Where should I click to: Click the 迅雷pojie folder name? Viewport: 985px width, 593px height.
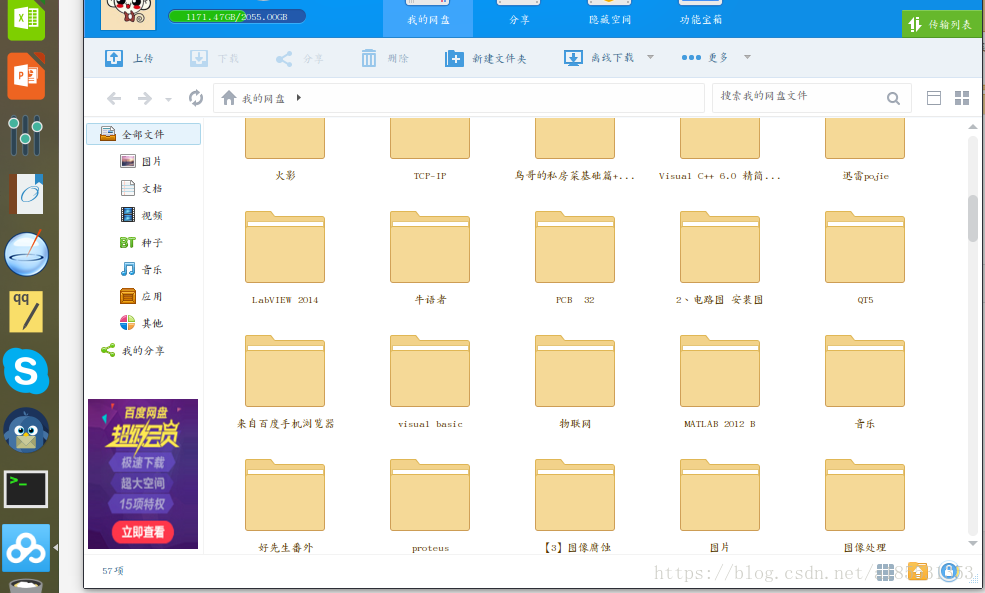[866, 176]
